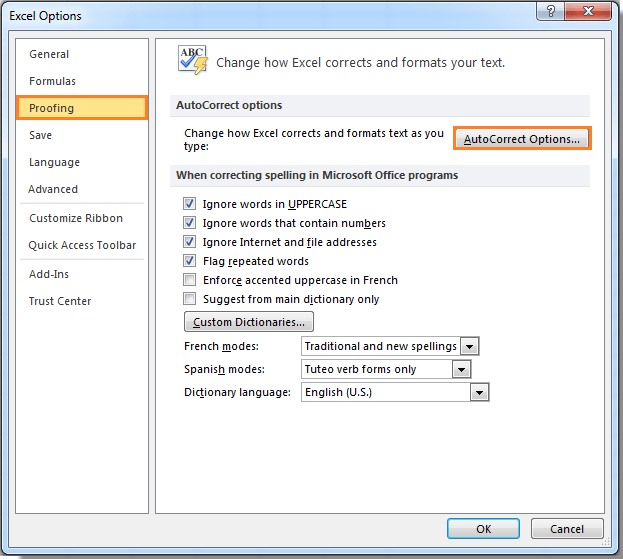The image size is (623, 559).
Task: Go to Quick Access Toolbar settings
Action: point(82,245)
